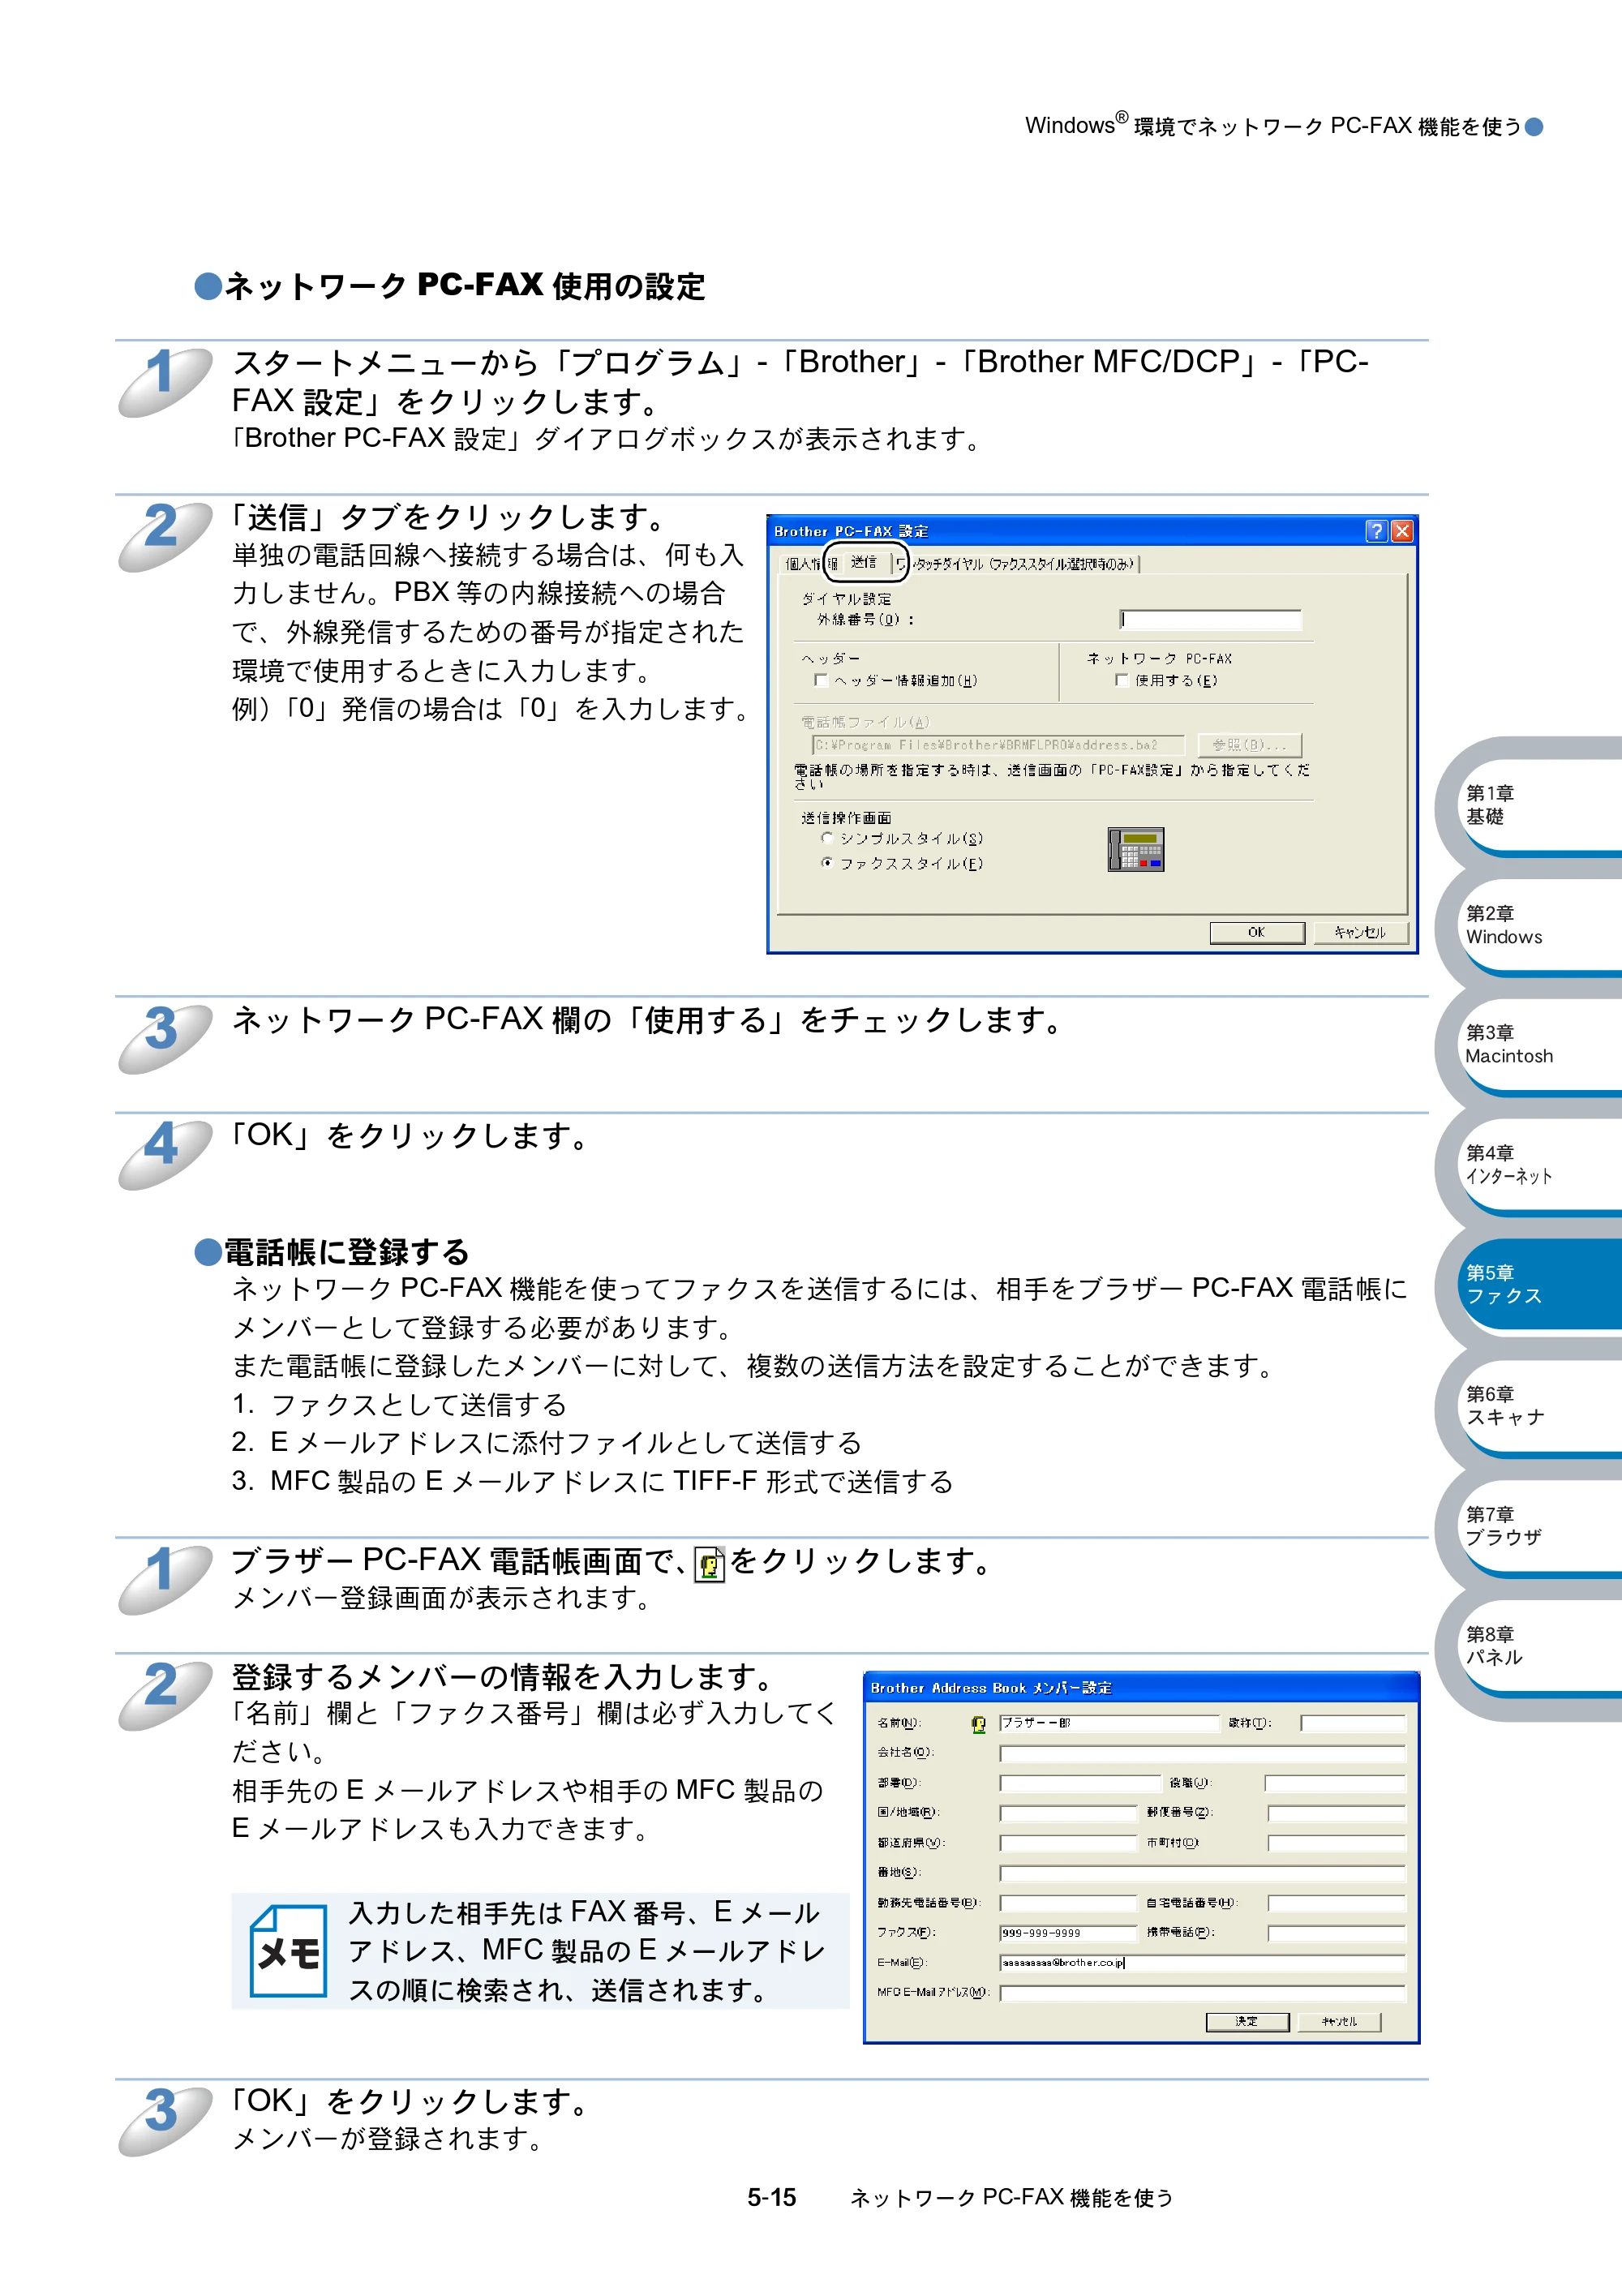Open the 個人情報 tab
The width and height of the screenshot is (1622, 2296).
(x=810, y=564)
